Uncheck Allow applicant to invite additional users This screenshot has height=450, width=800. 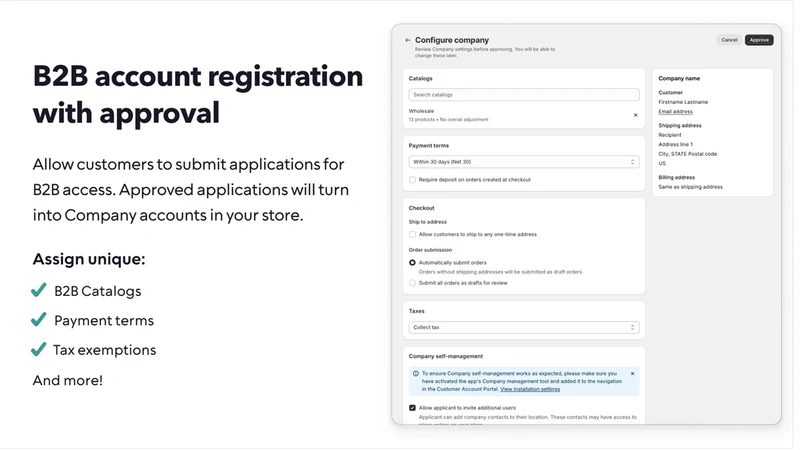point(412,408)
